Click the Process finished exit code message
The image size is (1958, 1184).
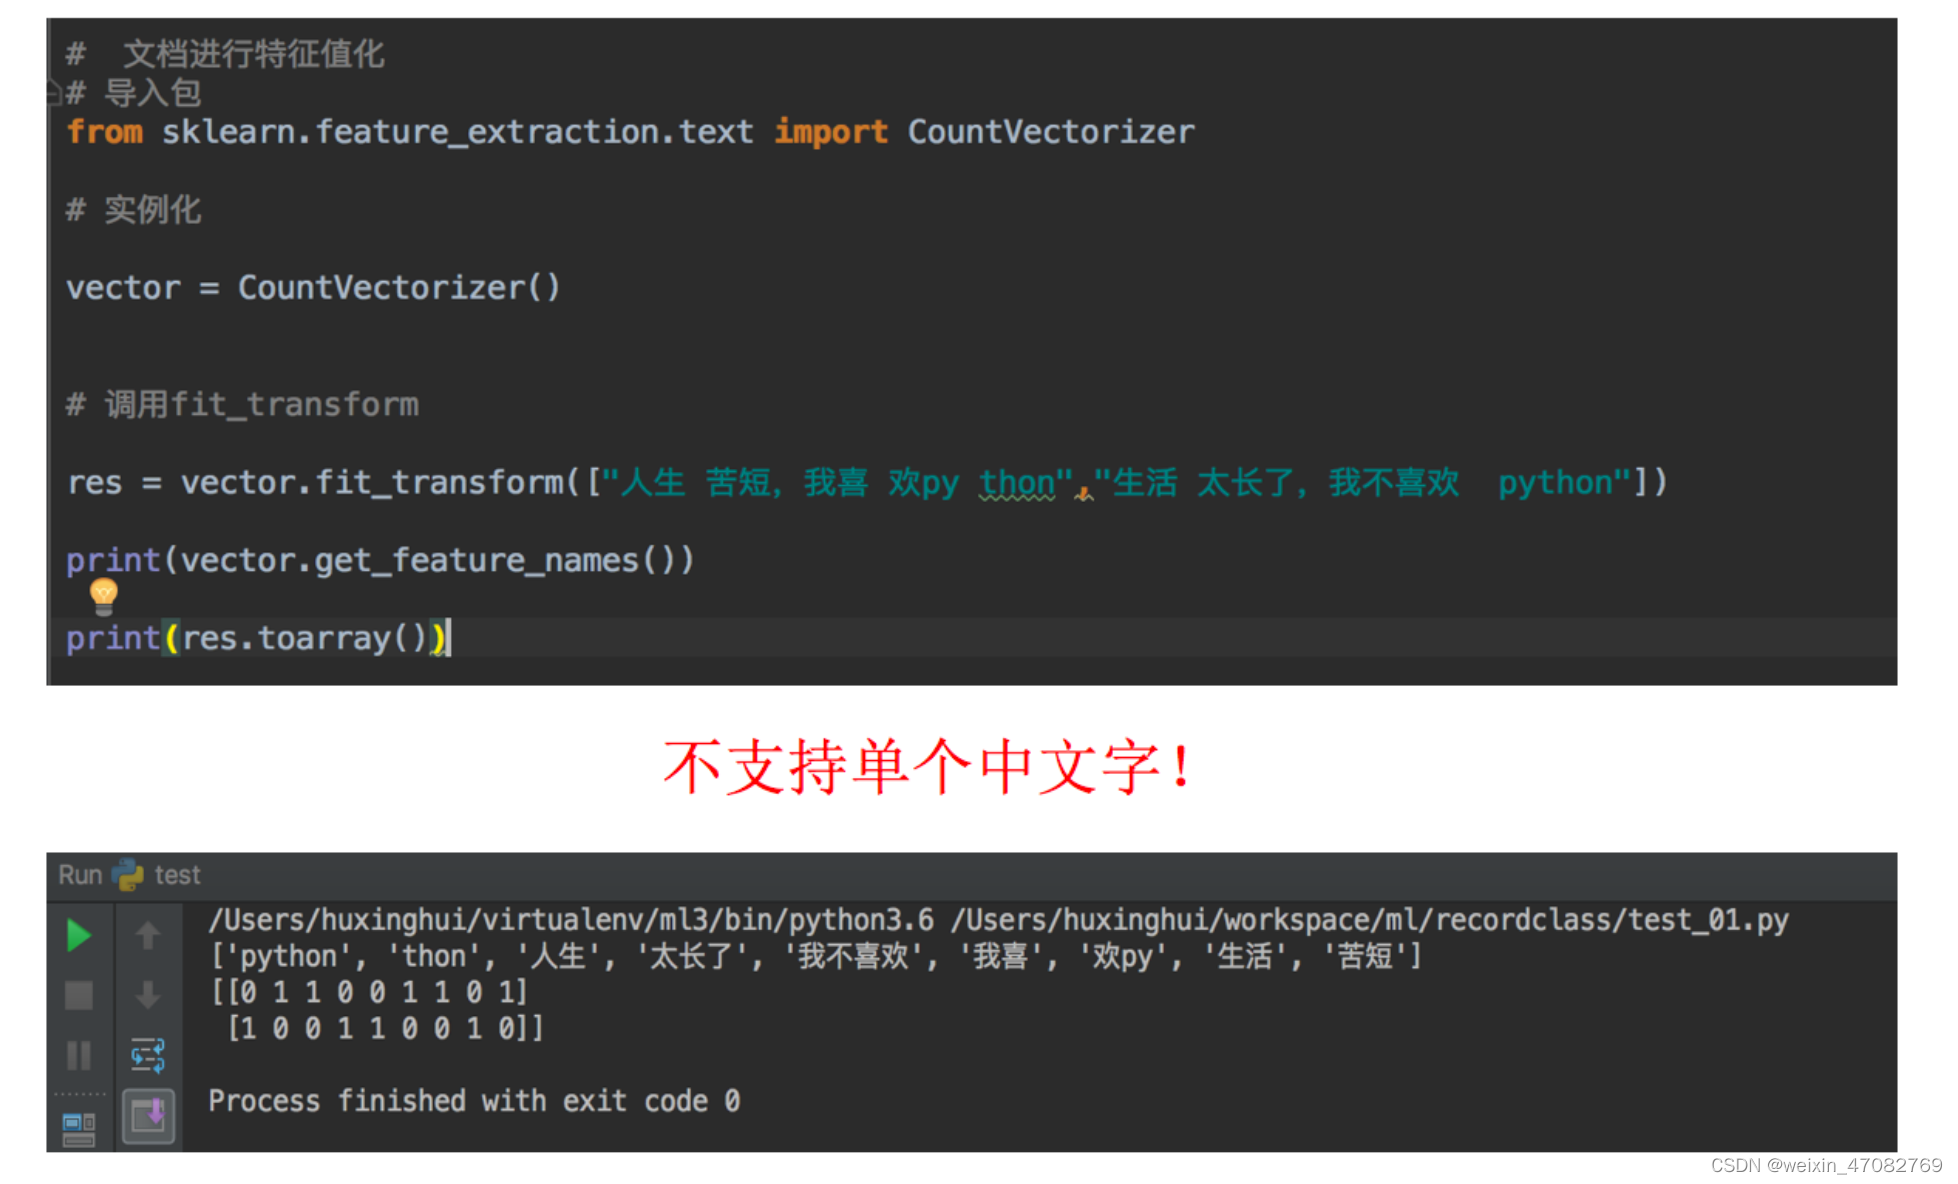(474, 1100)
